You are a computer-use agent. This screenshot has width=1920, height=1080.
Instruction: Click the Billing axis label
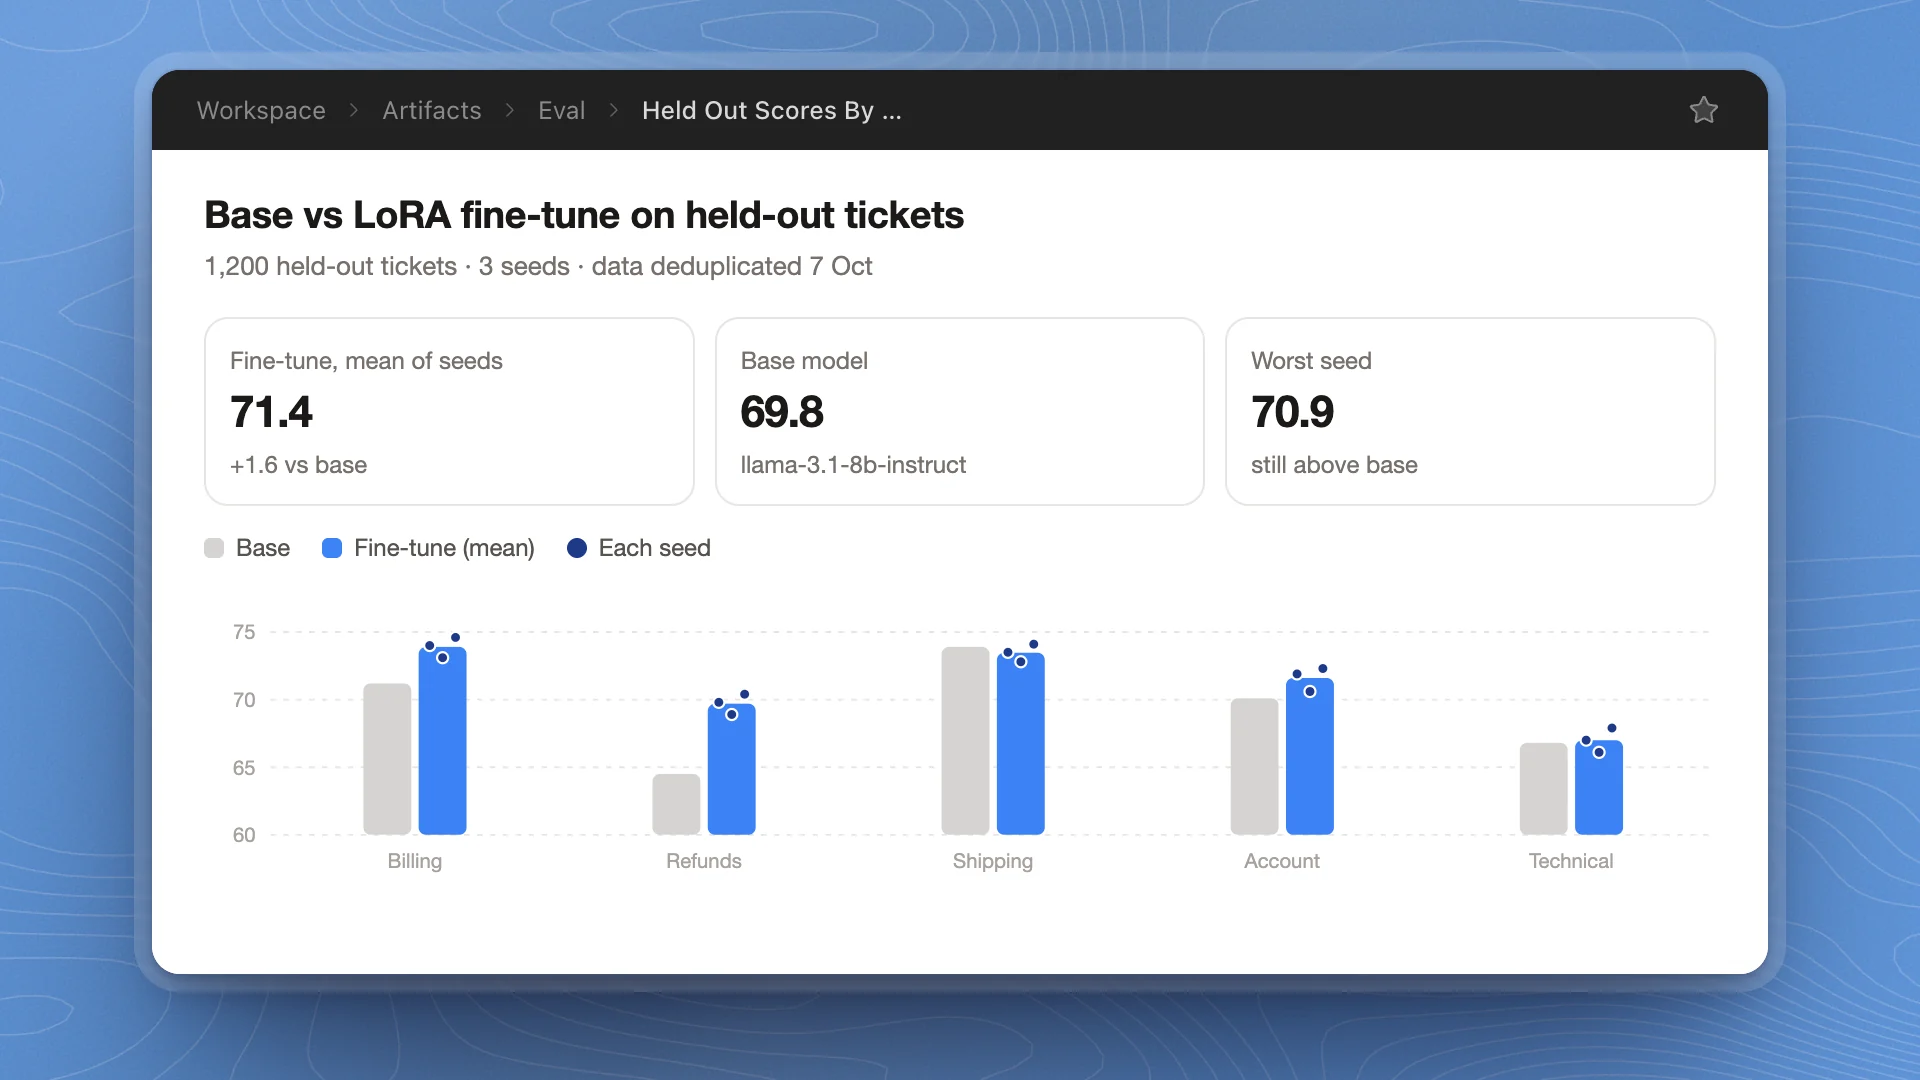tap(414, 861)
